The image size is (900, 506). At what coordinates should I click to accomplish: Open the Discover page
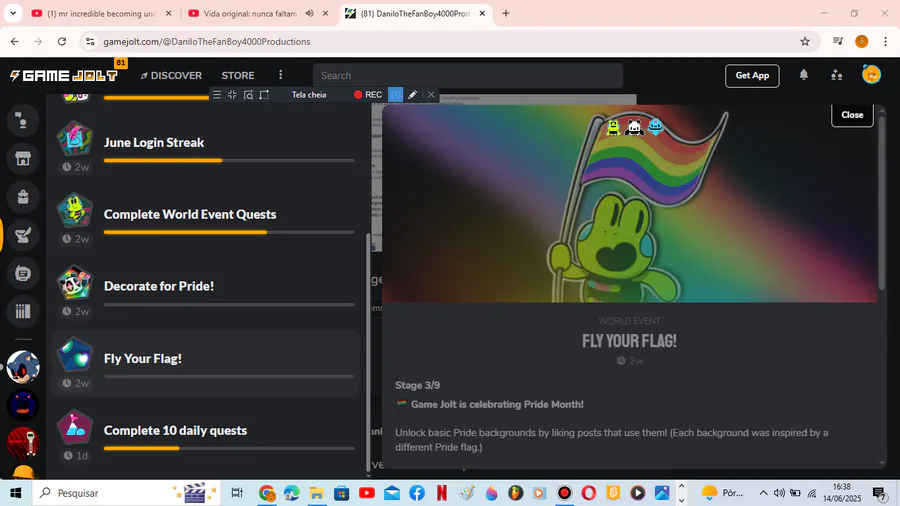[171, 75]
